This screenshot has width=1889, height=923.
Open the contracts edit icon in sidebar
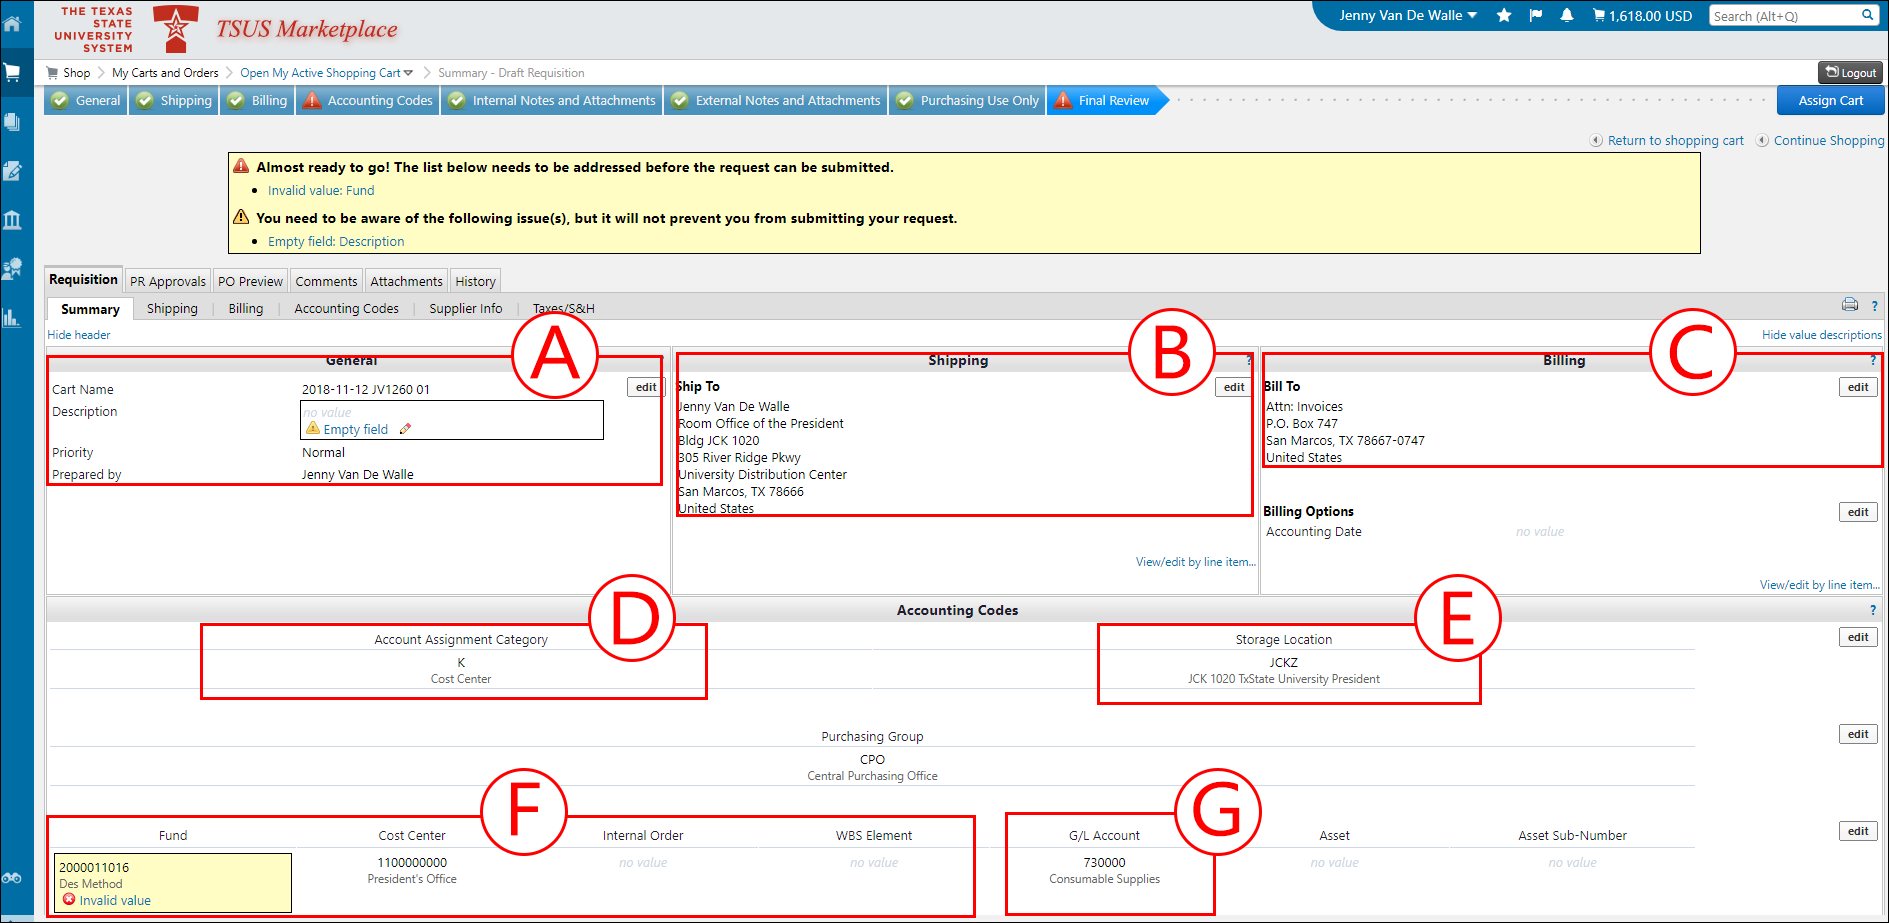point(12,171)
